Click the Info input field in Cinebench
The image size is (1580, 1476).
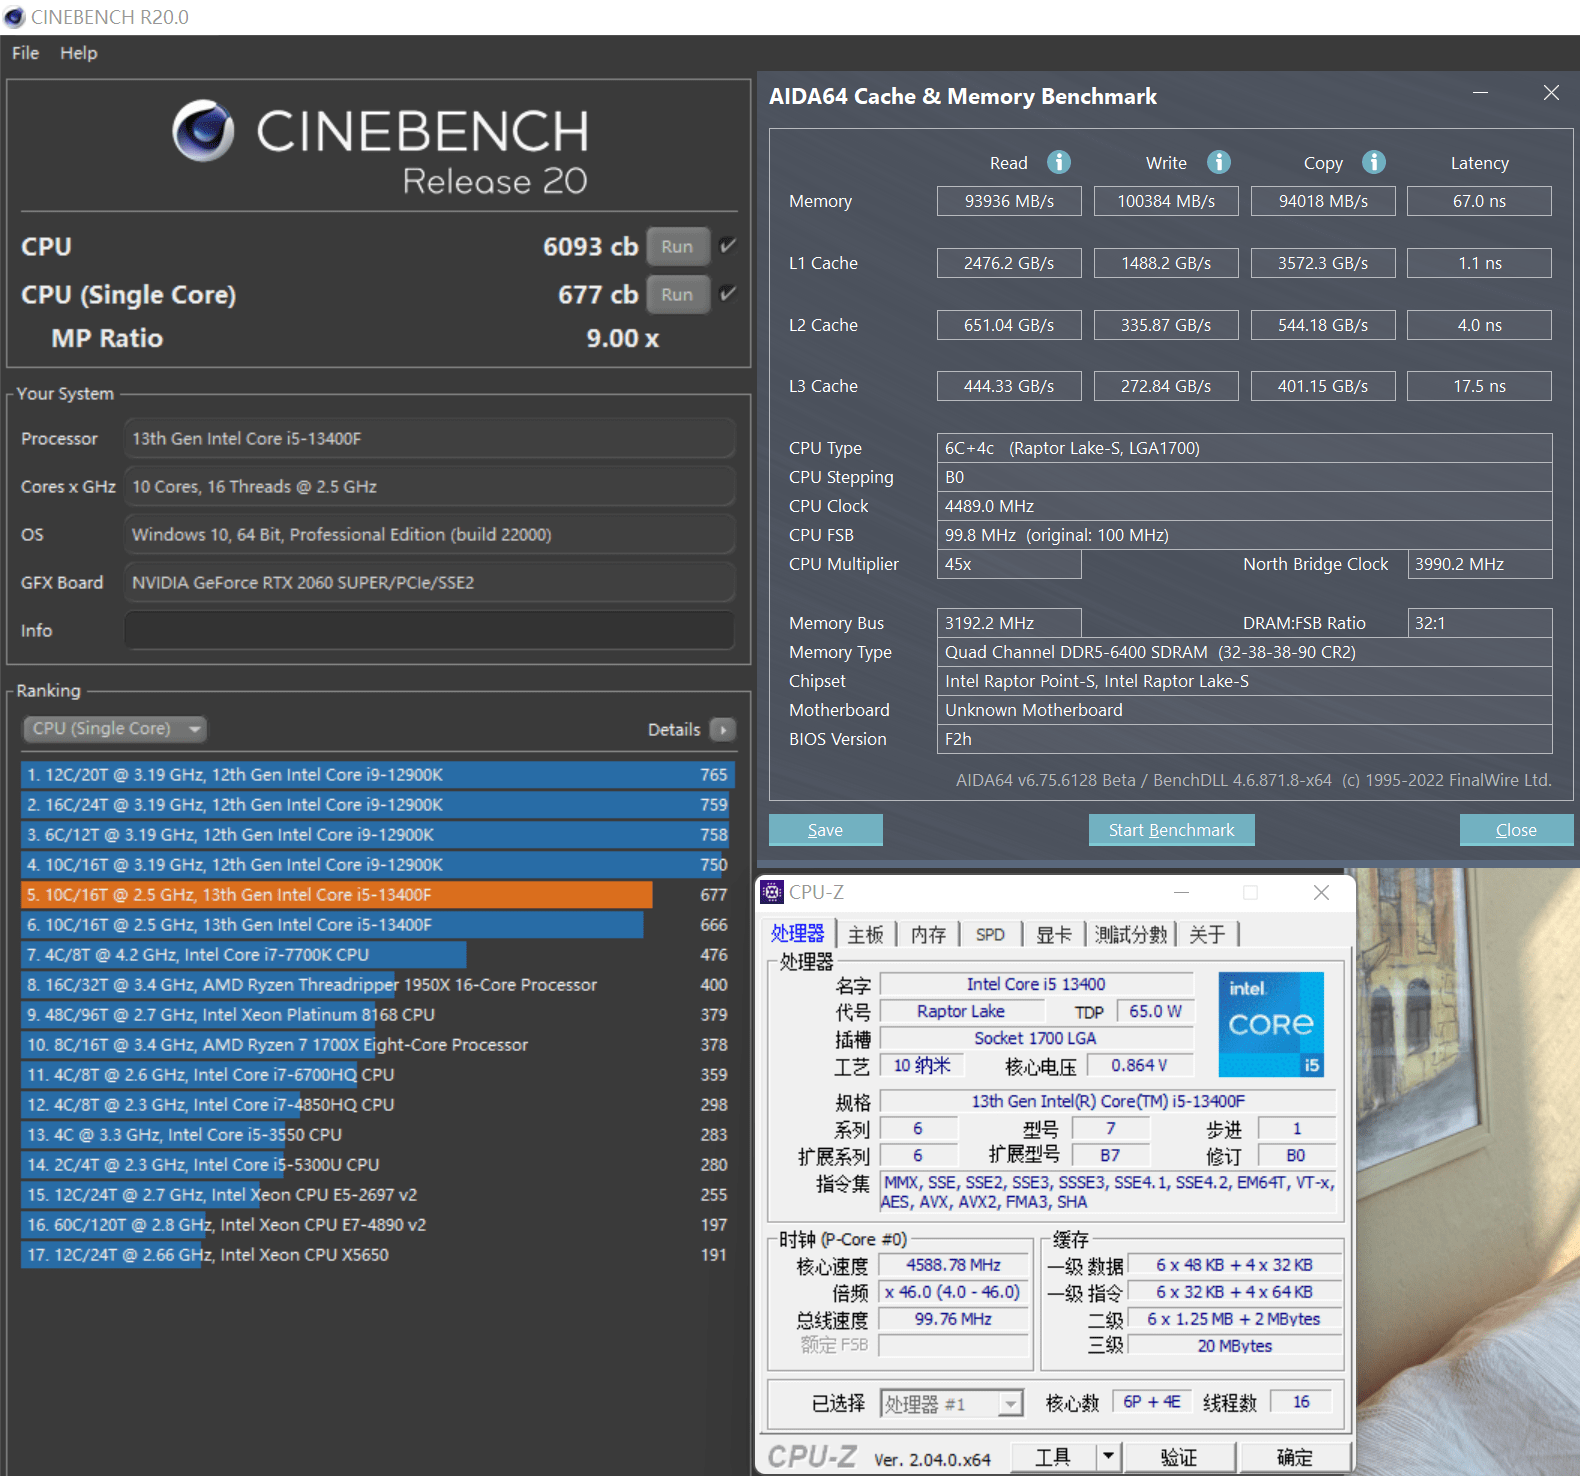tap(430, 631)
